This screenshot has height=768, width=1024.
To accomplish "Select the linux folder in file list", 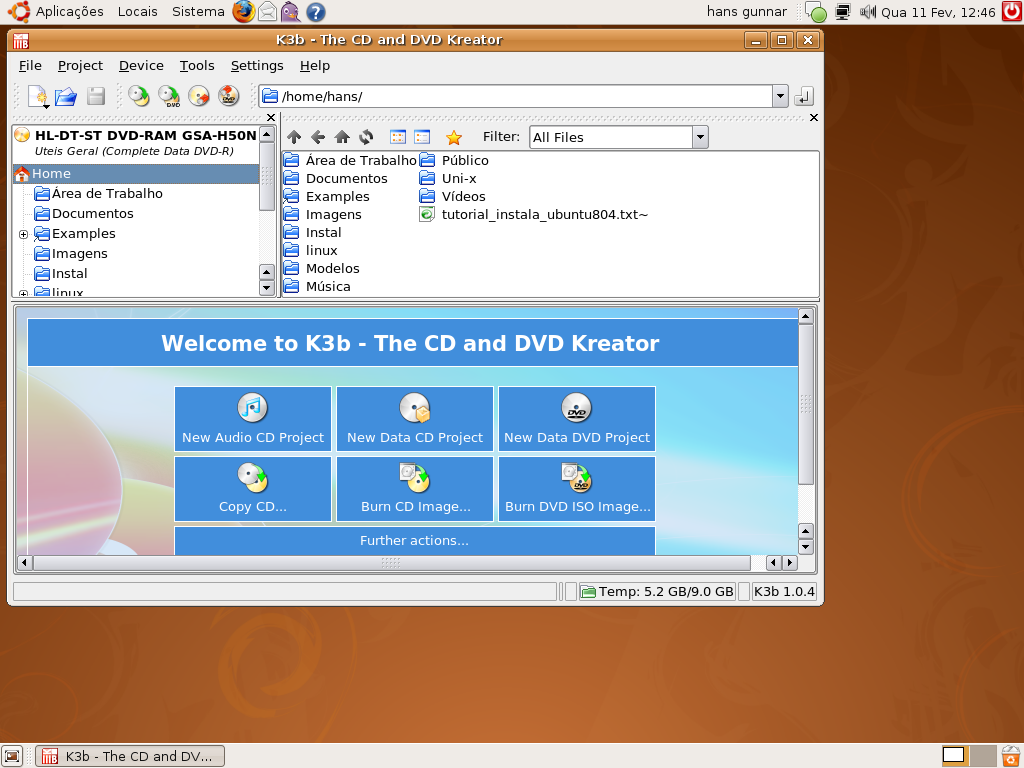I will 311,250.
